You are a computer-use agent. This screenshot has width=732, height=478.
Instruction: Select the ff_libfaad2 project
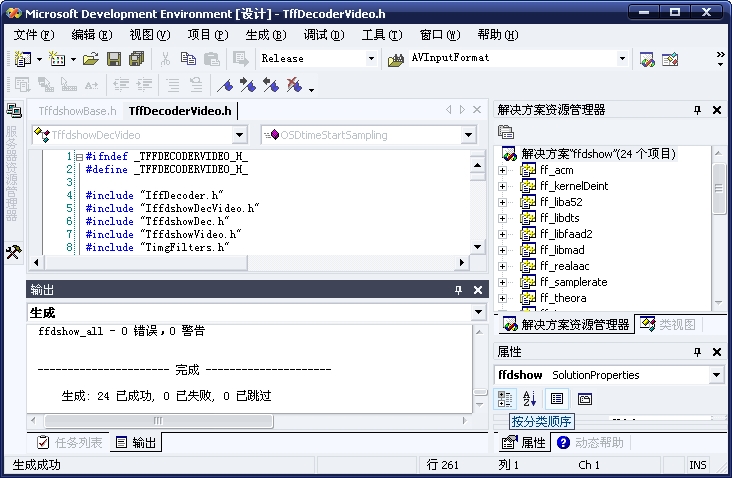(566, 234)
